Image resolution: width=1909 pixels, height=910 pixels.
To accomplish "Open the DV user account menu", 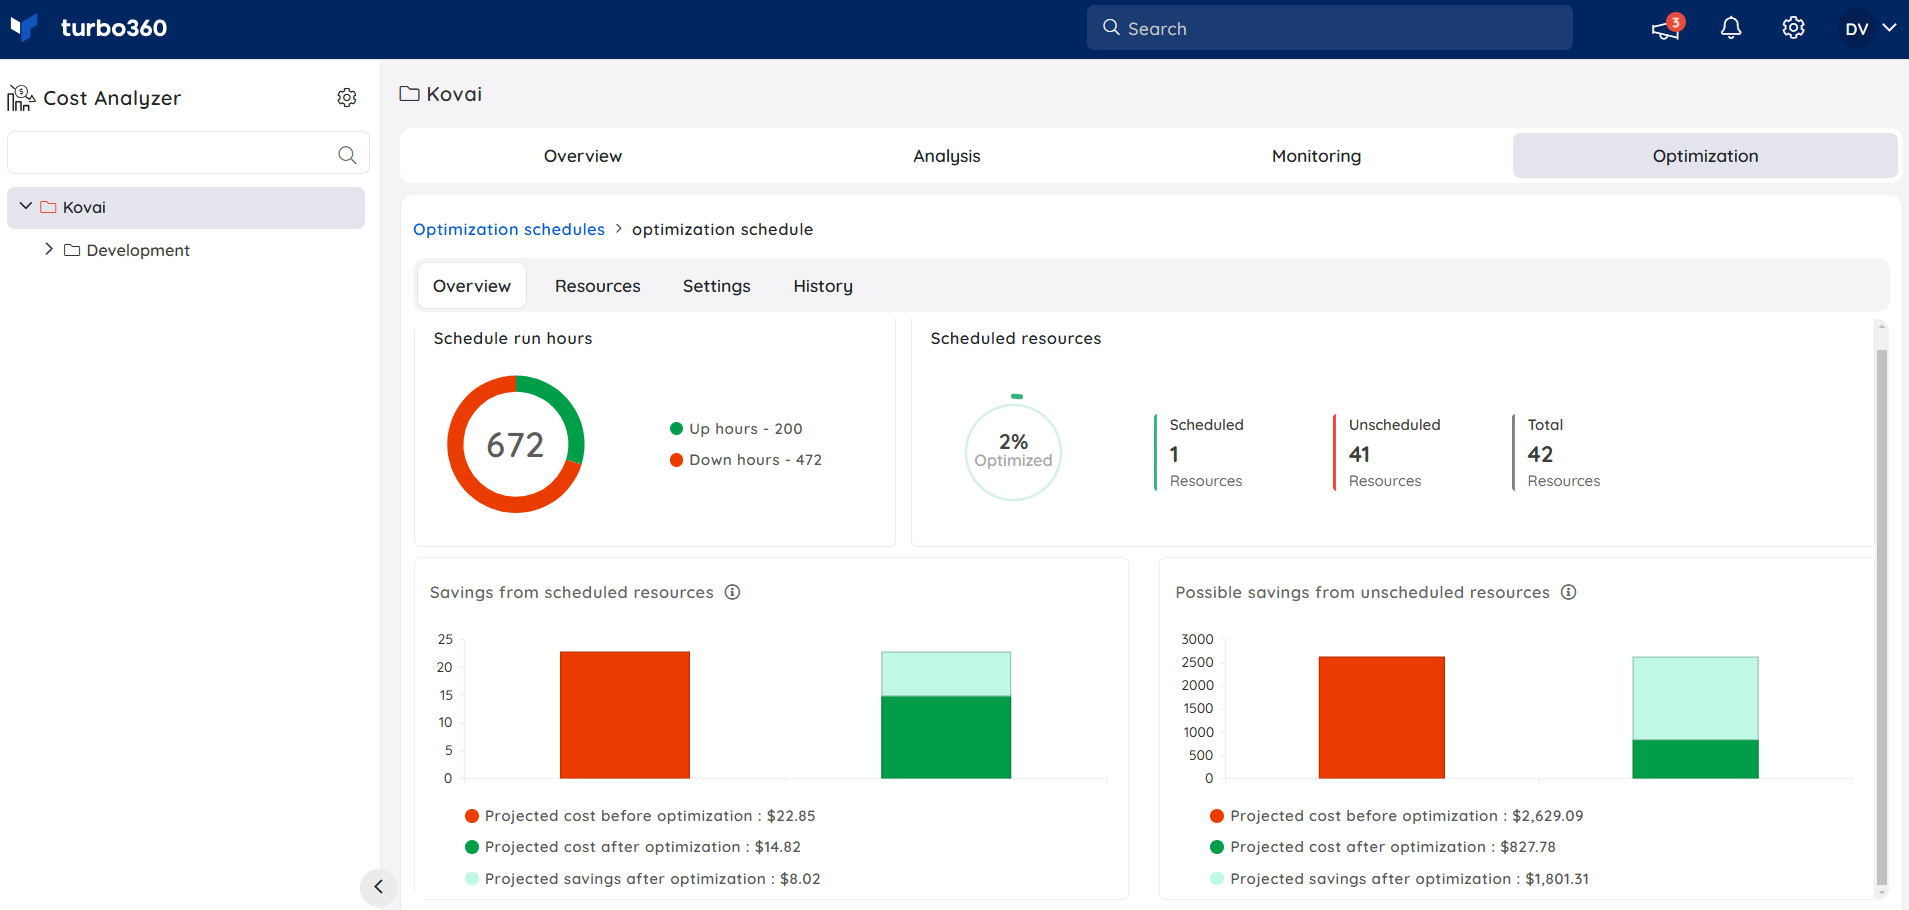I will point(1870,28).
